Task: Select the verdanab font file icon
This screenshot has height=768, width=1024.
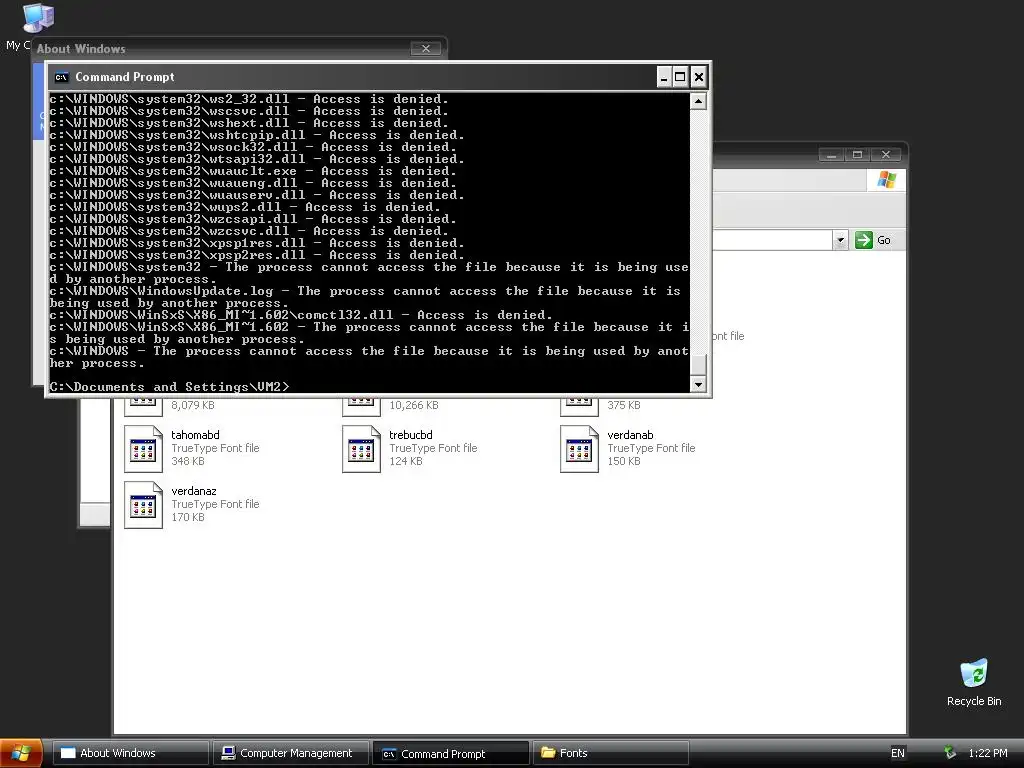Action: tap(579, 449)
